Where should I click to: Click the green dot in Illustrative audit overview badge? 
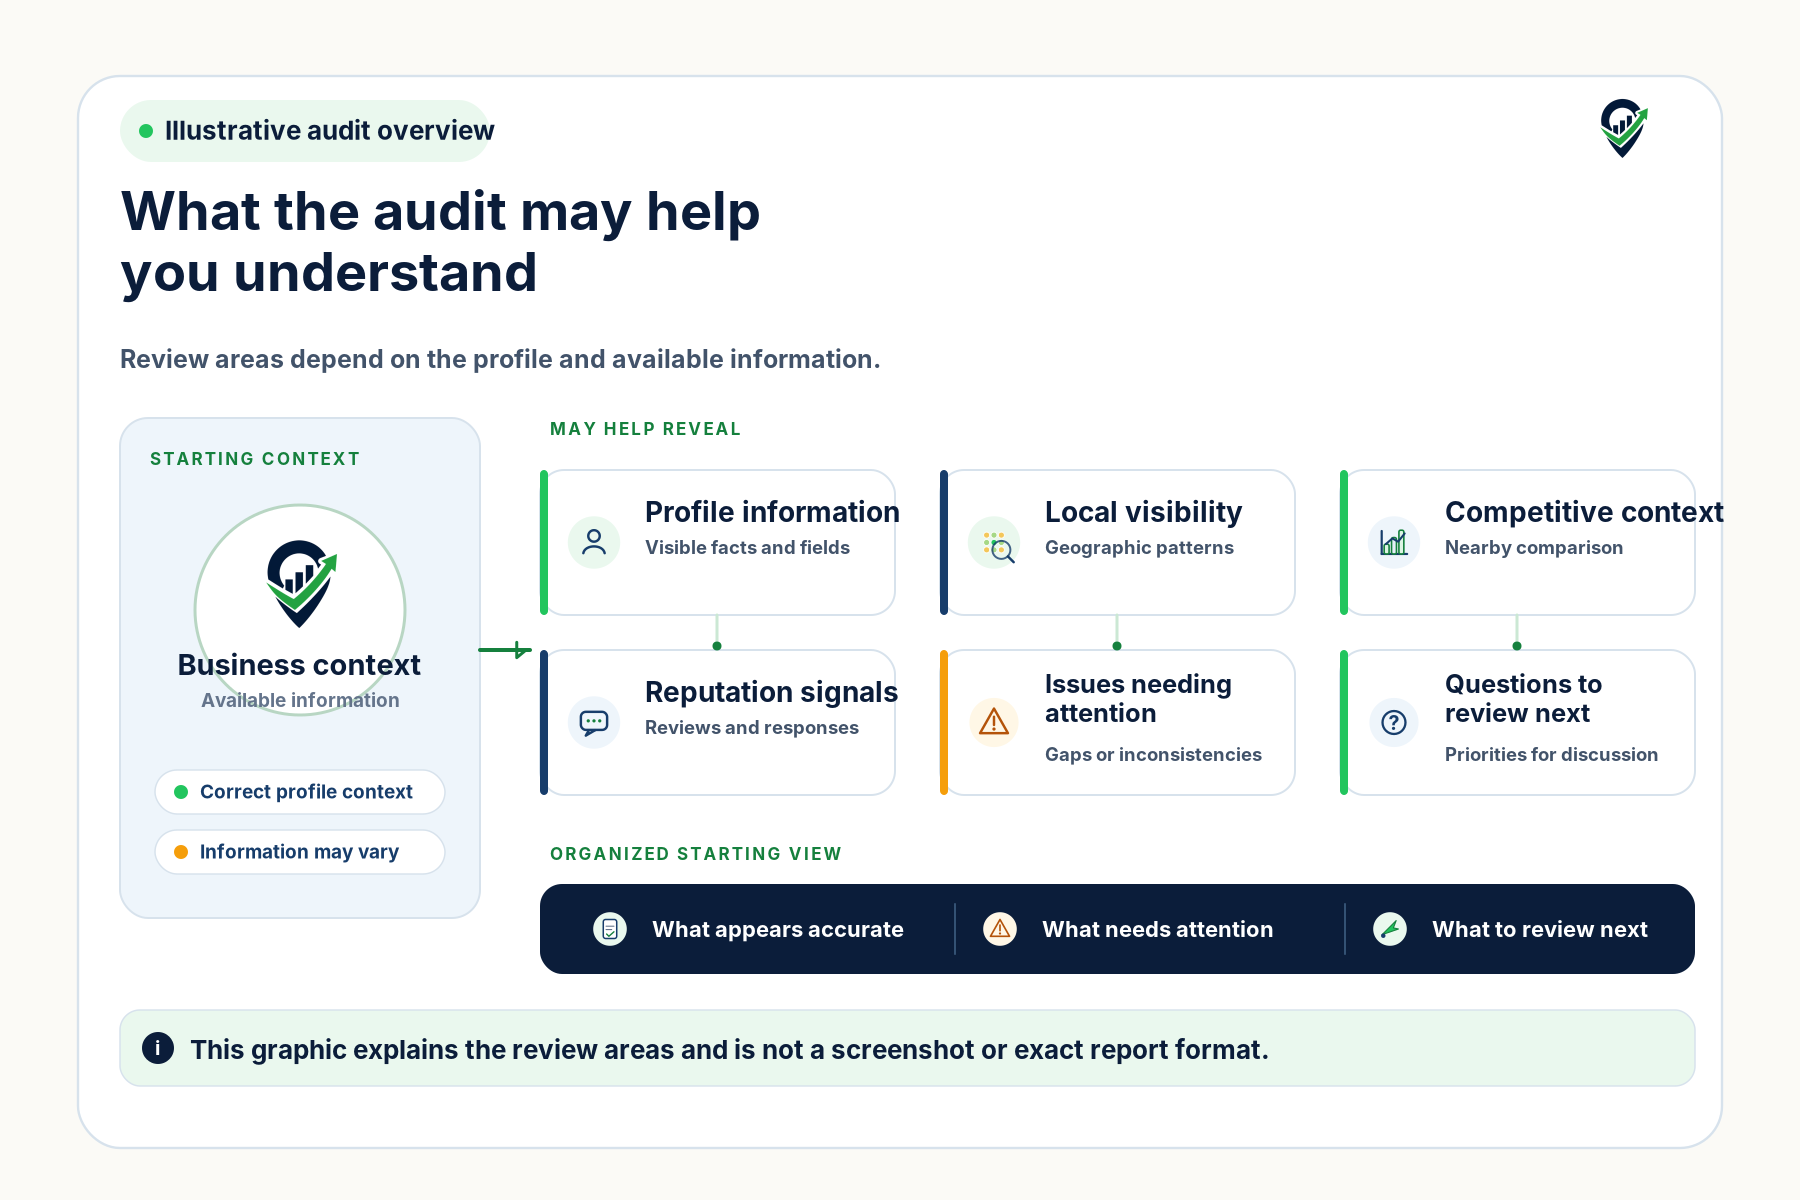coord(146,131)
